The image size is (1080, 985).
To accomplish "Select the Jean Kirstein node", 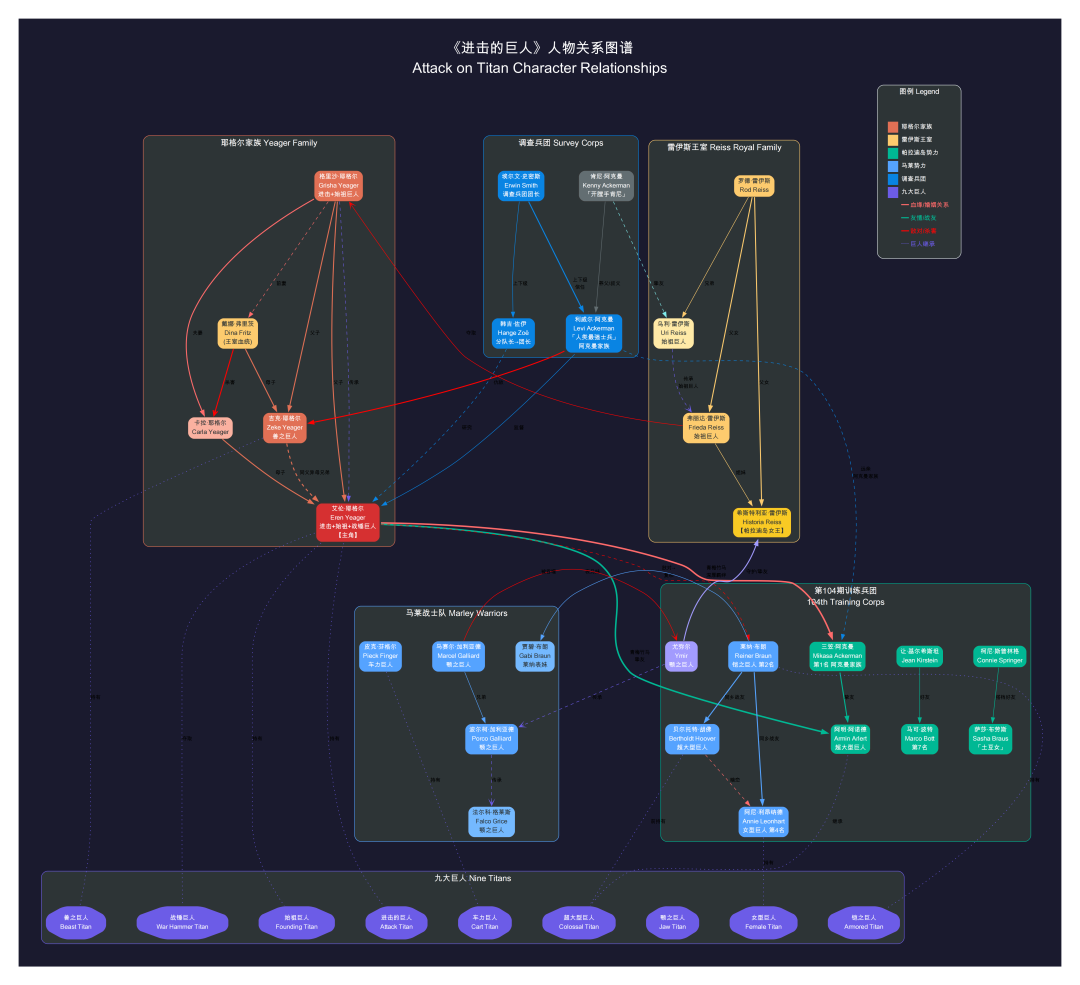I will tap(920, 656).
